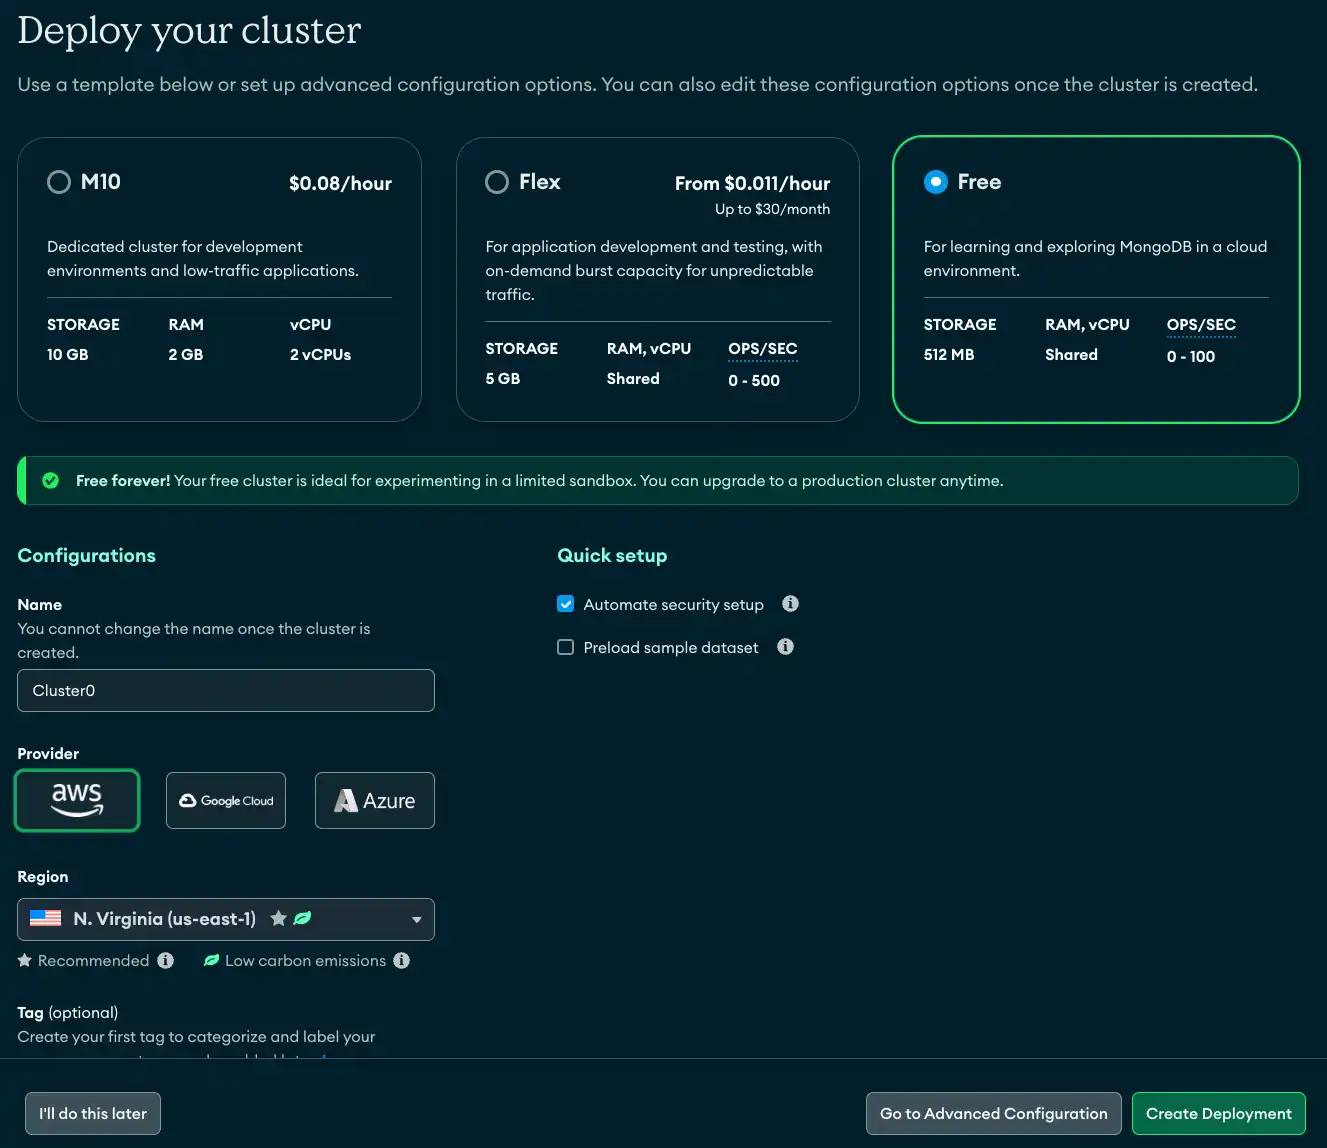Image resolution: width=1327 pixels, height=1148 pixels.
Task: Open the Preload sample dataset info tooltip
Action: point(785,647)
